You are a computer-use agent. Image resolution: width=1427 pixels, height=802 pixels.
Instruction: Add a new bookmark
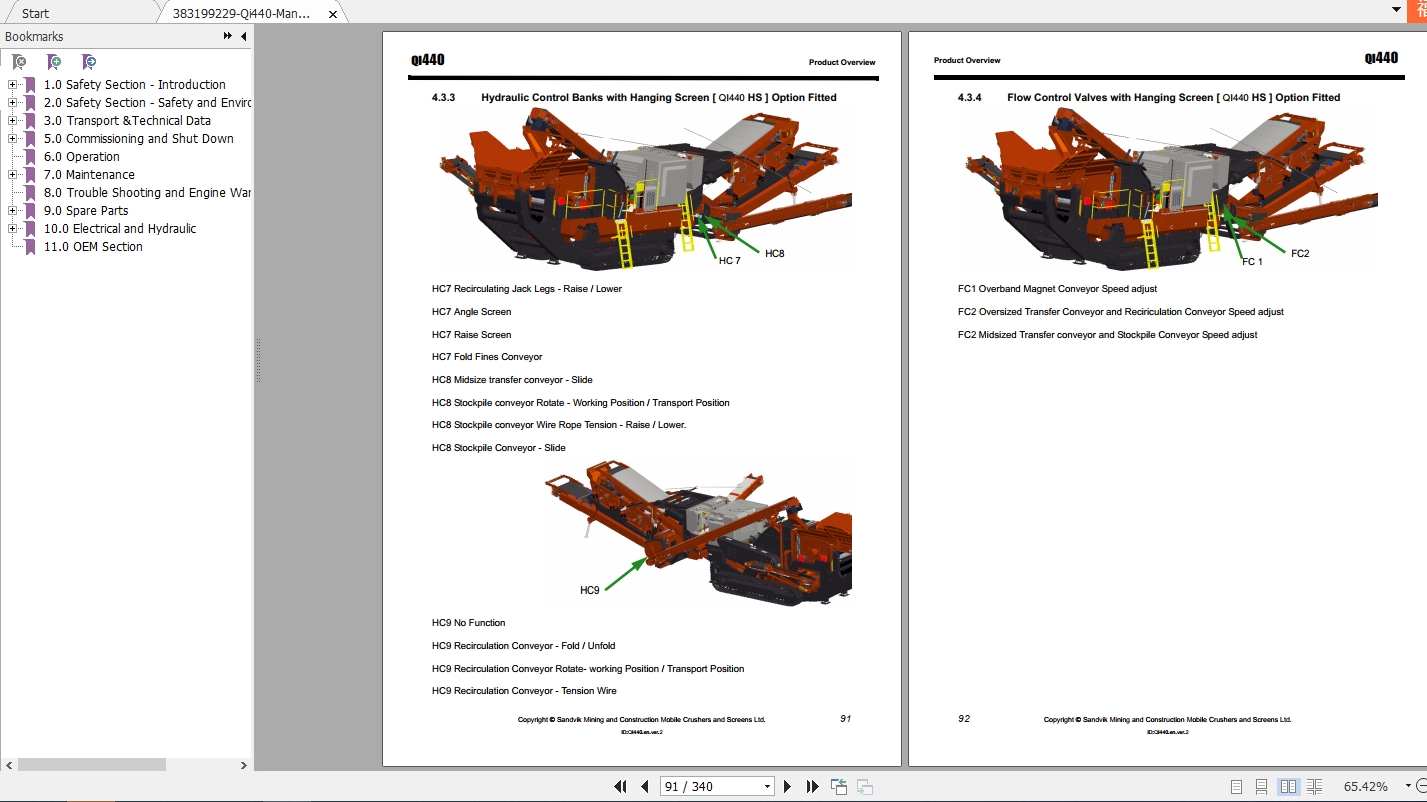pos(54,61)
